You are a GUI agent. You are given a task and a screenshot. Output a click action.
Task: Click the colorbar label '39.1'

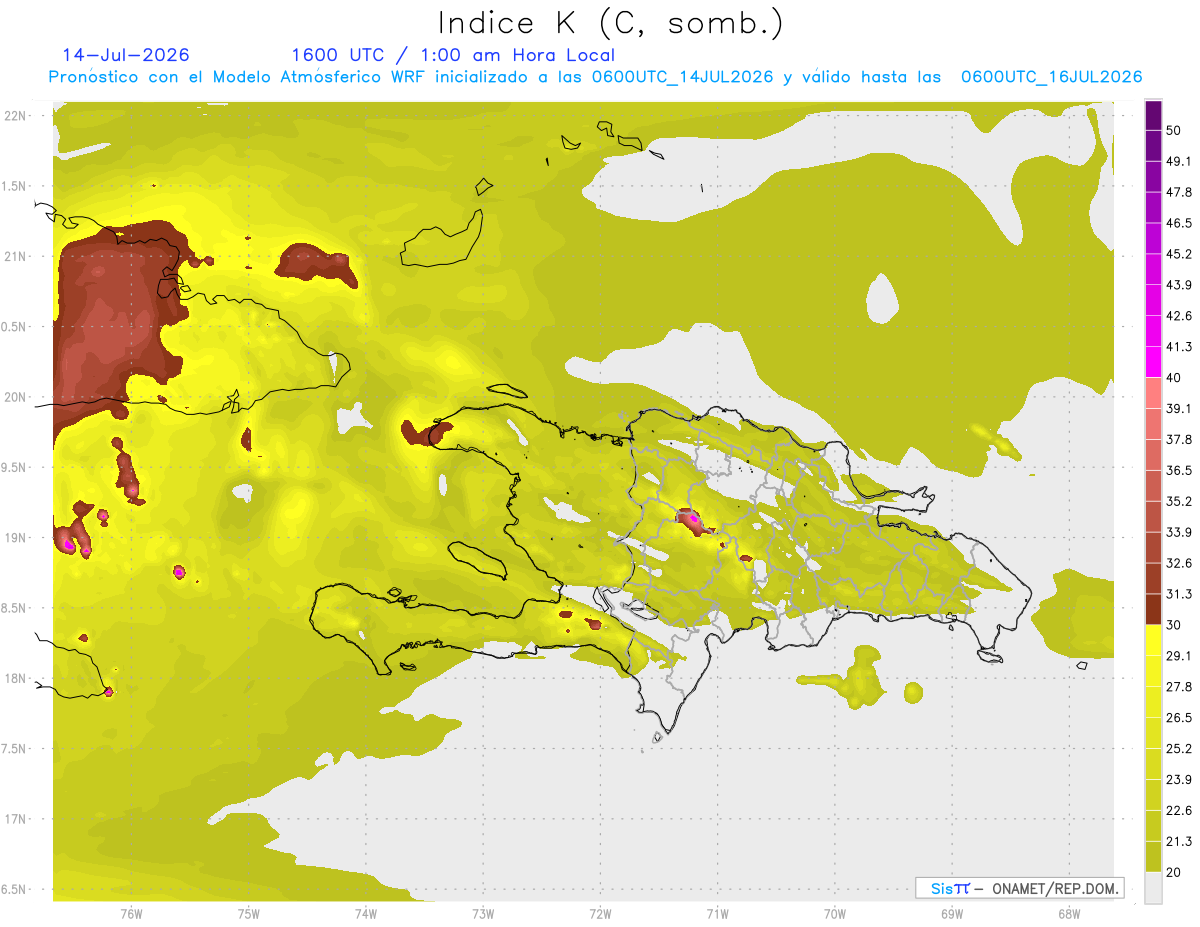tap(1179, 408)
